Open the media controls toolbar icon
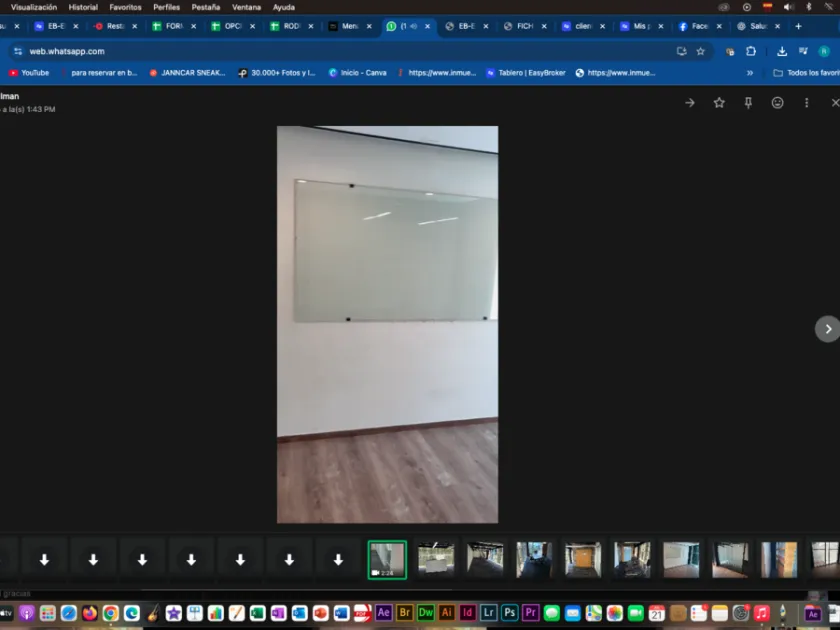The width and height of the screenshot is (840, 630). 803,51
